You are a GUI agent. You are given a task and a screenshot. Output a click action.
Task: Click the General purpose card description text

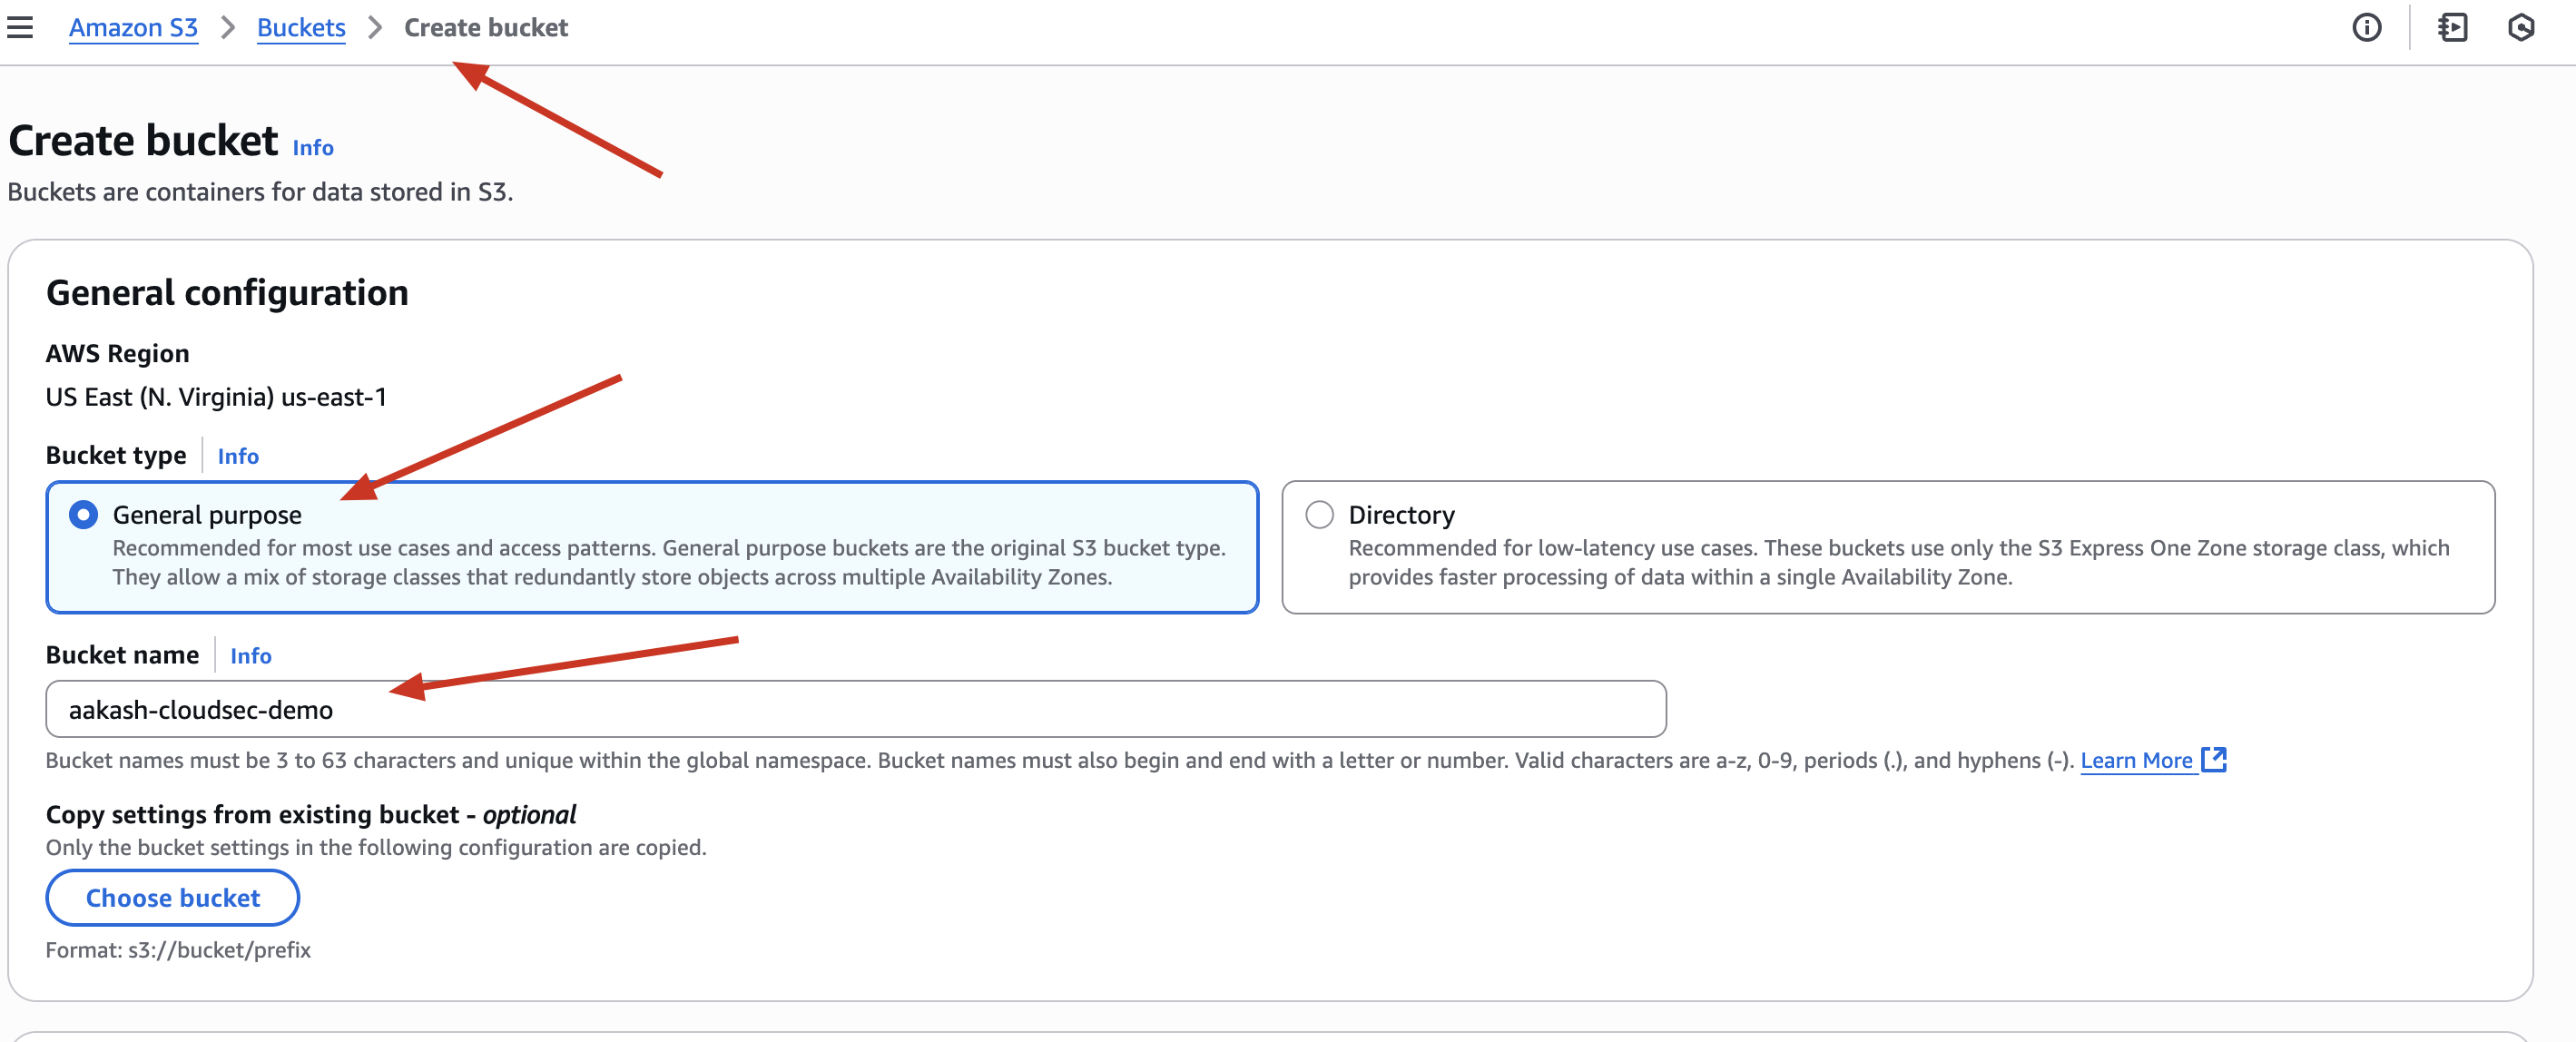point(668,562)
